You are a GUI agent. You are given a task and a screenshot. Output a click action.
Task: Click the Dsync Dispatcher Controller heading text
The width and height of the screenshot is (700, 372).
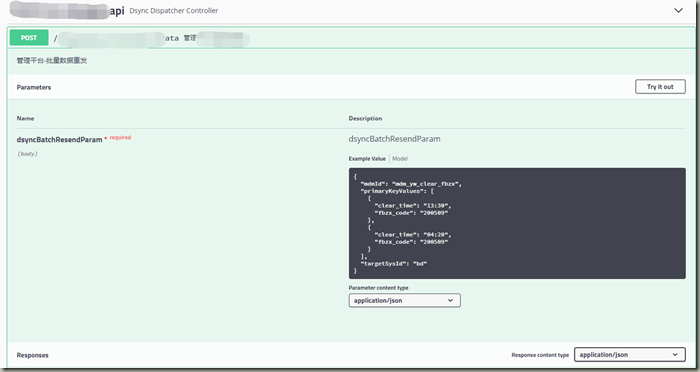(x=174, y=11)
